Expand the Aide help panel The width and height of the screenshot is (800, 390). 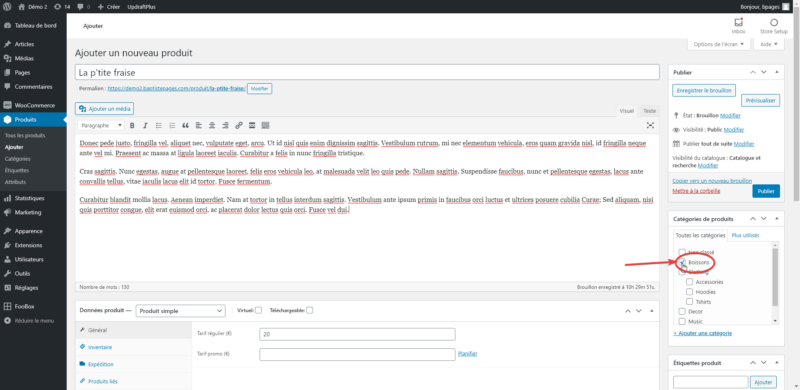768,44
